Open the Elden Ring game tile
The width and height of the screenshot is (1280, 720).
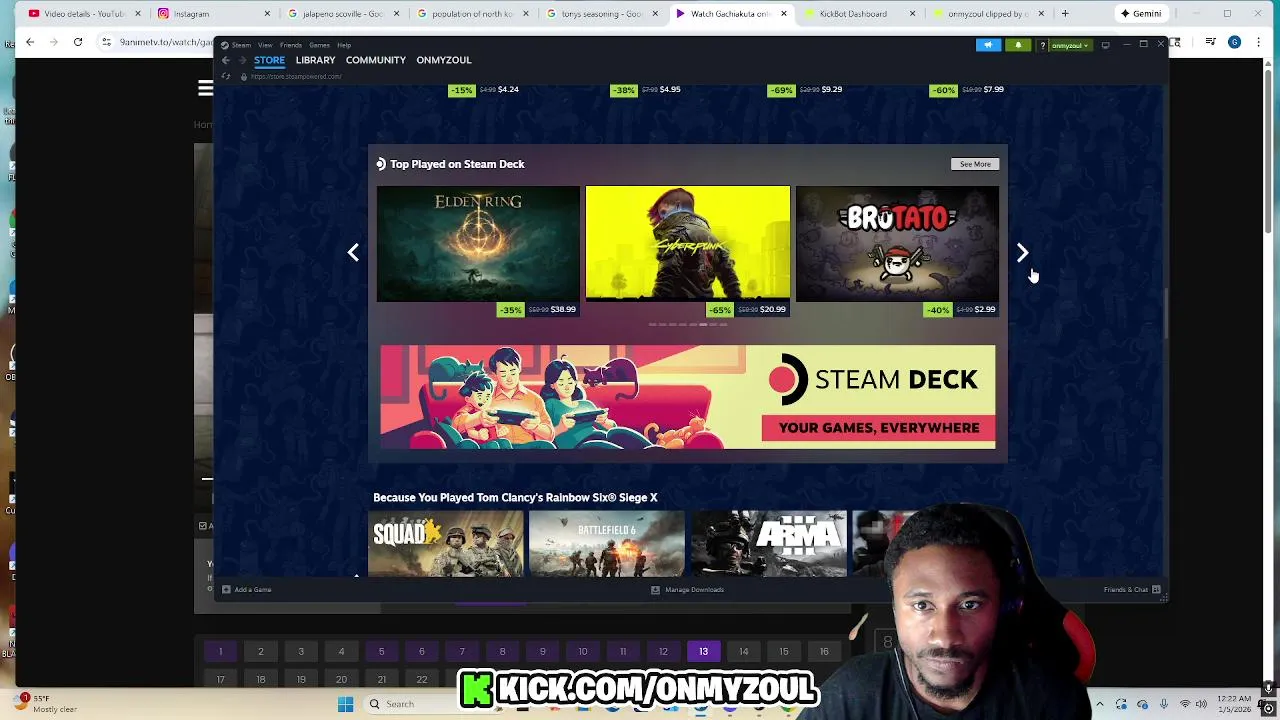point(478,244)
